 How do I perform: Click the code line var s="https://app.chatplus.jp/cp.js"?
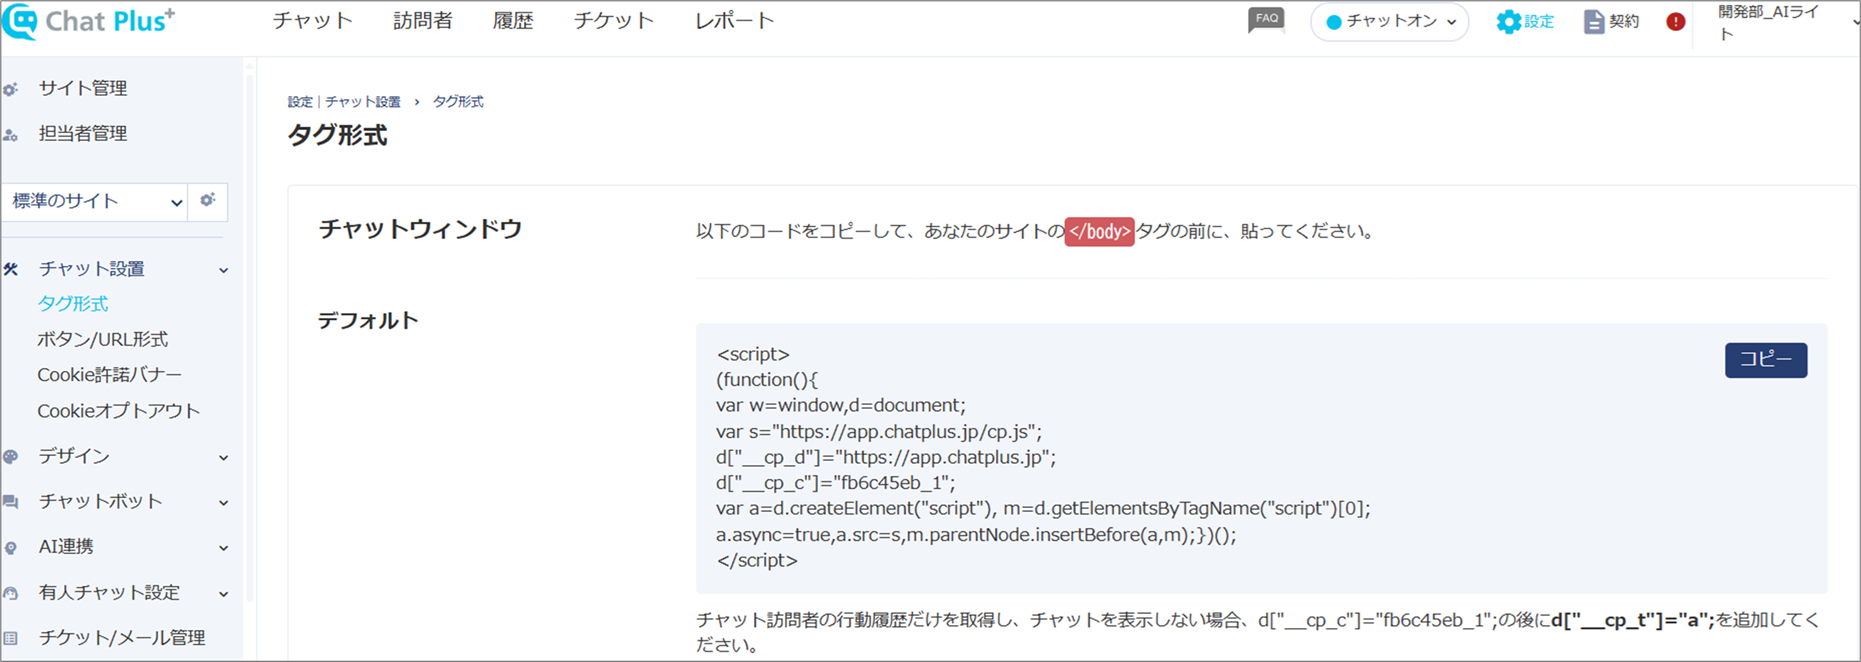pyautogui.click(x=879, y=432)
